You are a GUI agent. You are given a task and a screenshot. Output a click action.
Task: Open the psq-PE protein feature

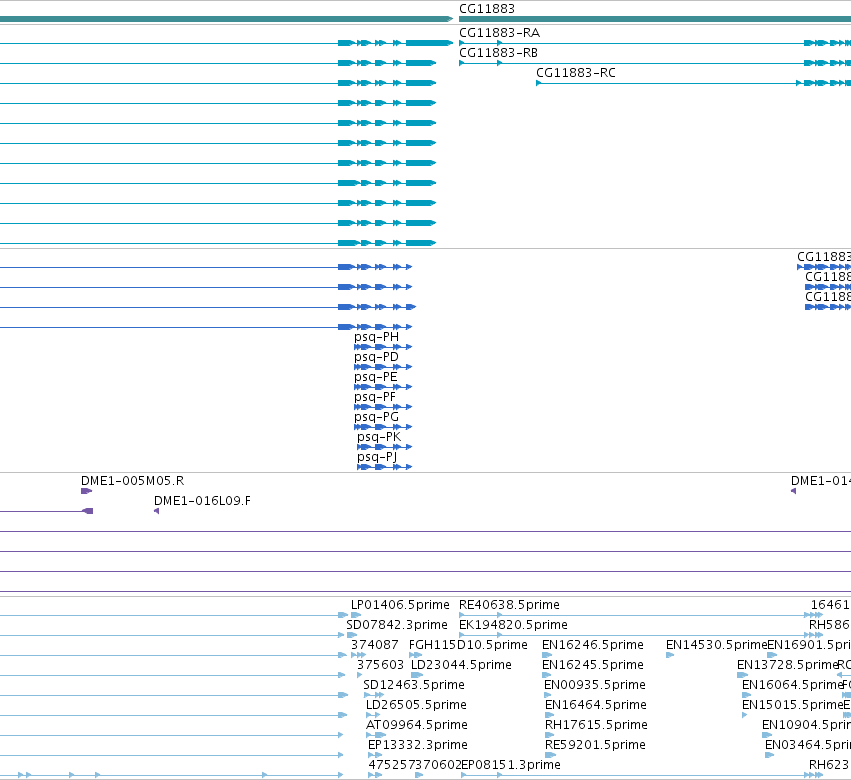[x=376, y=377]
